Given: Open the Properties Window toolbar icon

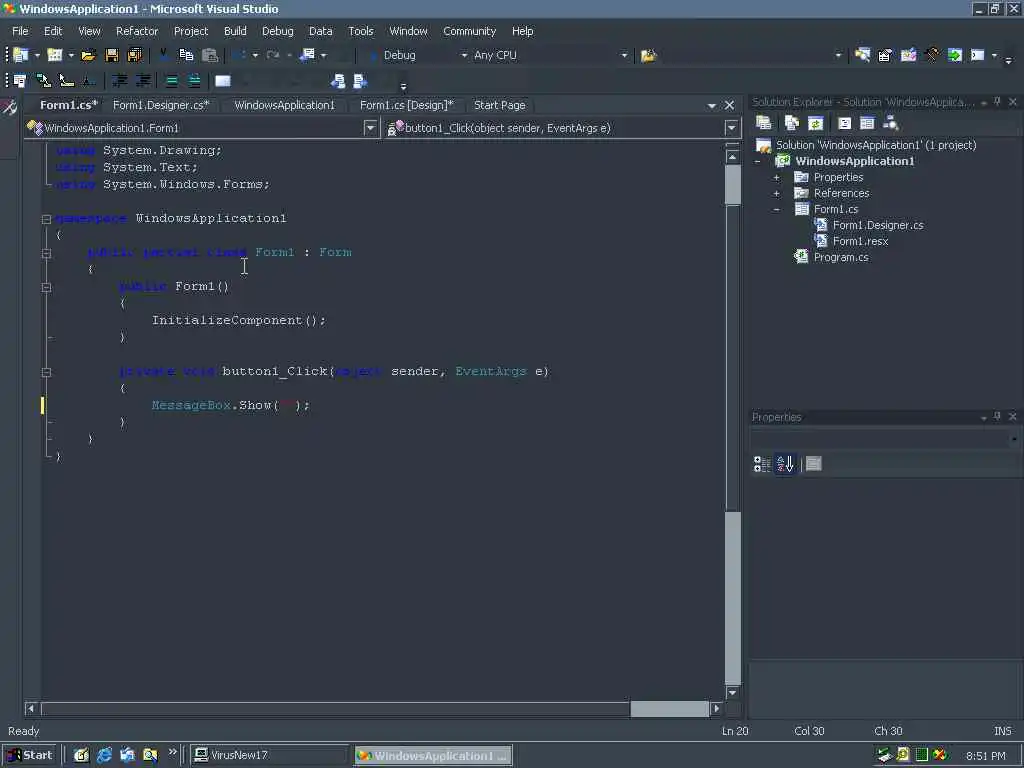Looking at the screenshot, I should click(x=885, y=56).
